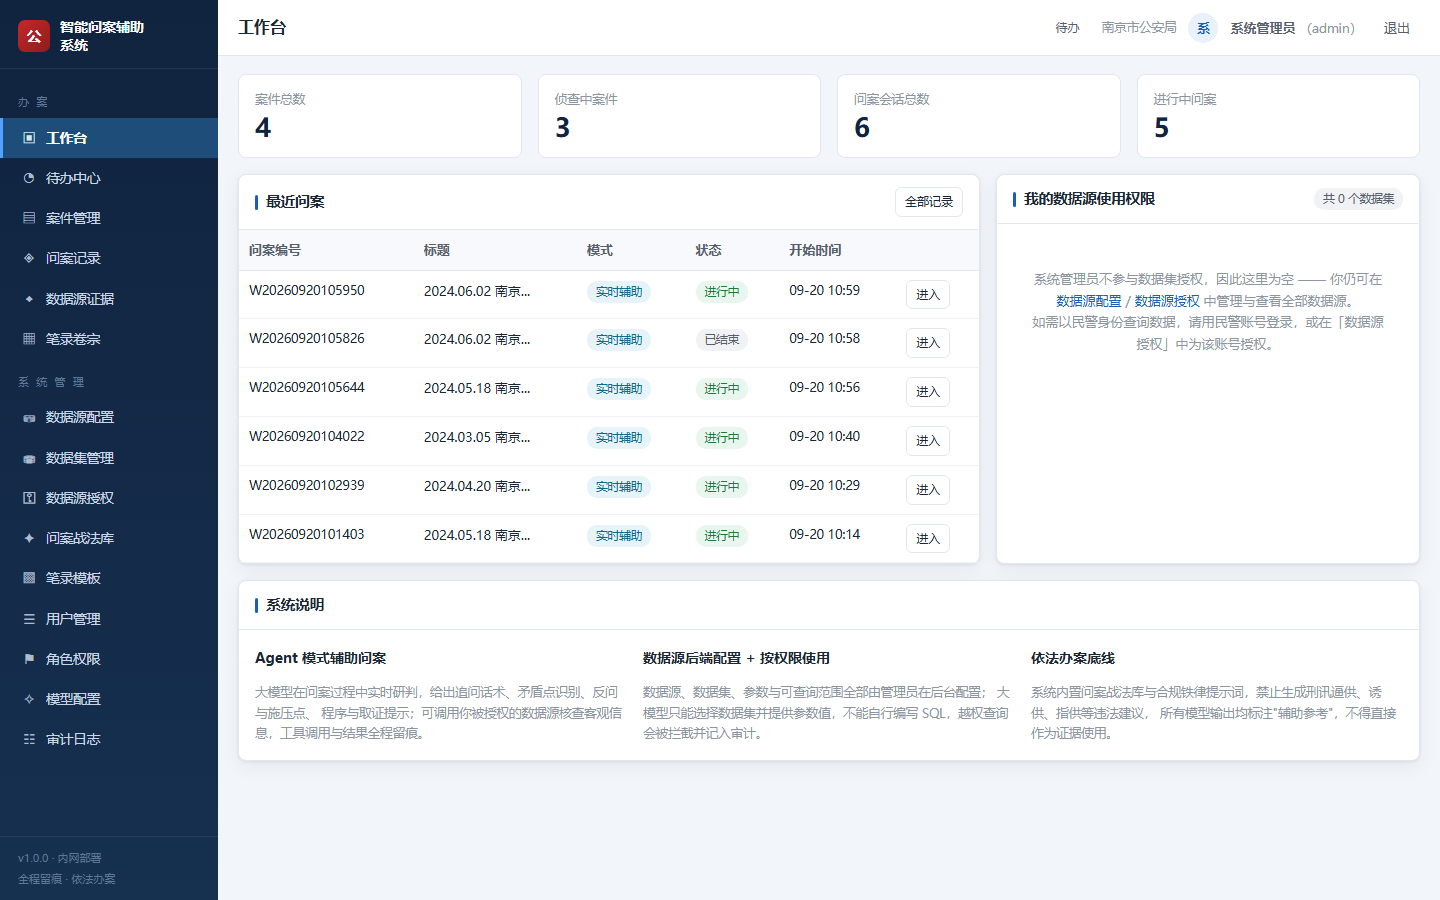Click the 问案战法库 star icon

pos(29,538)
